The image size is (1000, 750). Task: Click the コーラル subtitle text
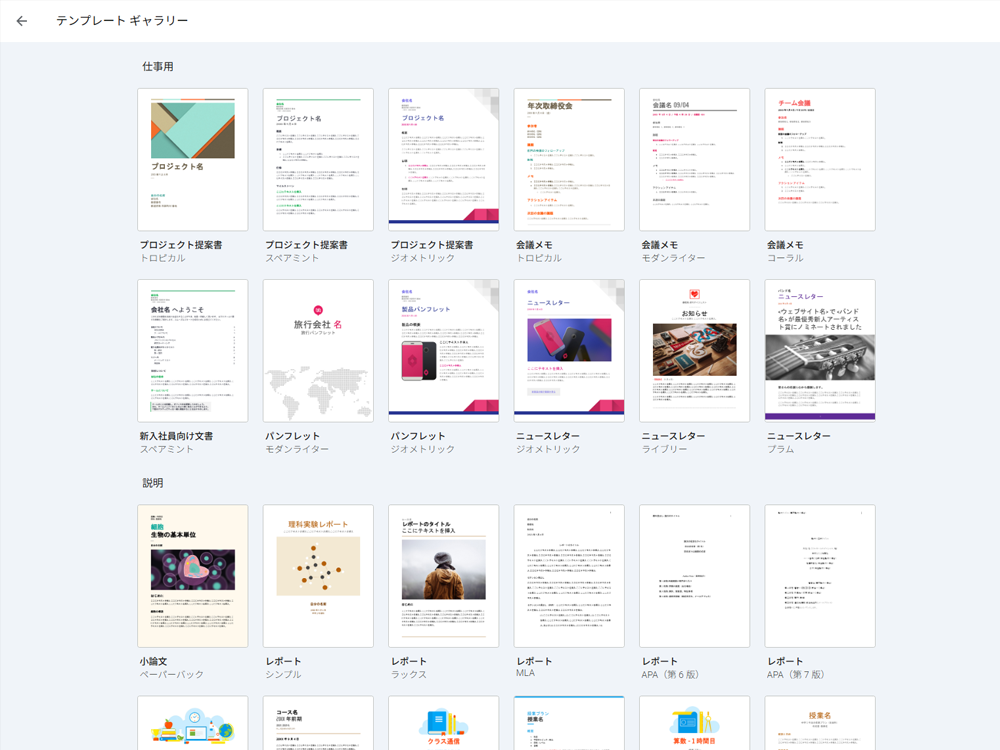785,258
